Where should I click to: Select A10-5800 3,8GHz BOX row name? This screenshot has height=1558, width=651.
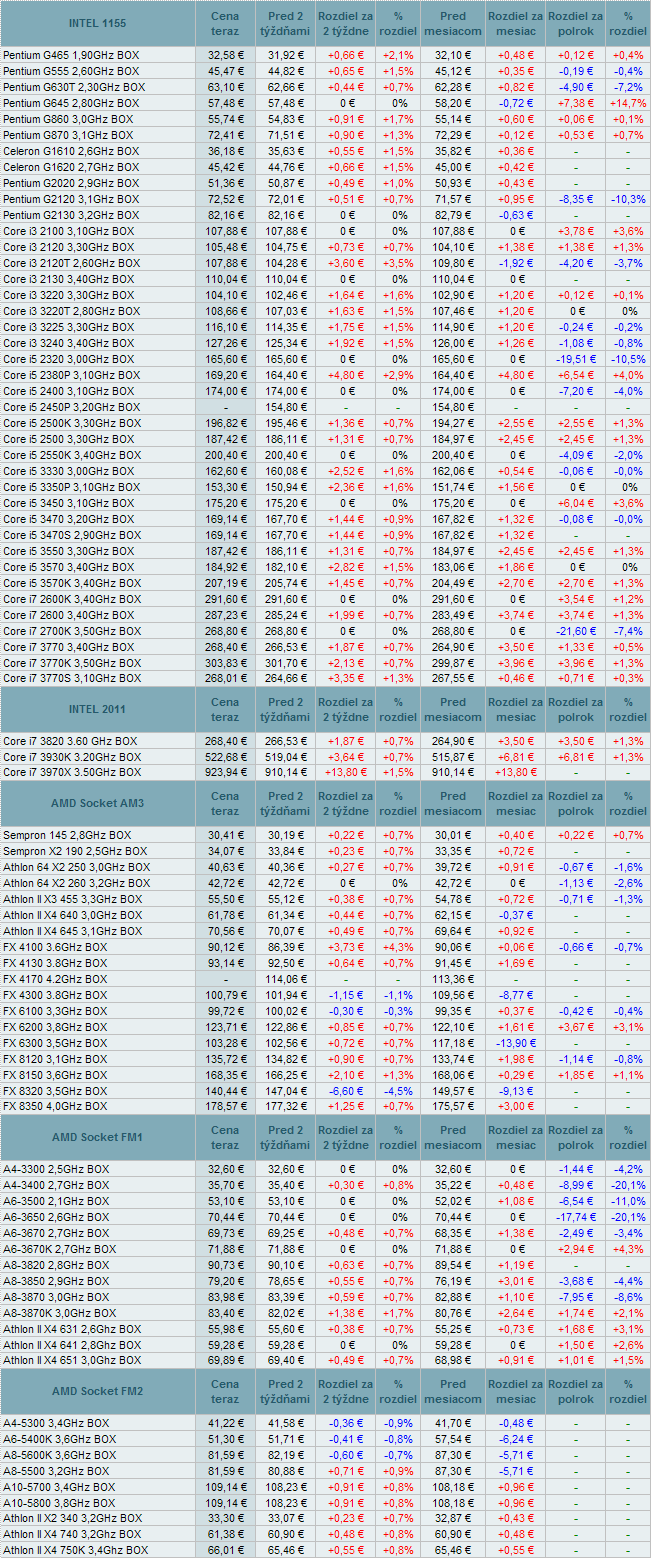59,1503
